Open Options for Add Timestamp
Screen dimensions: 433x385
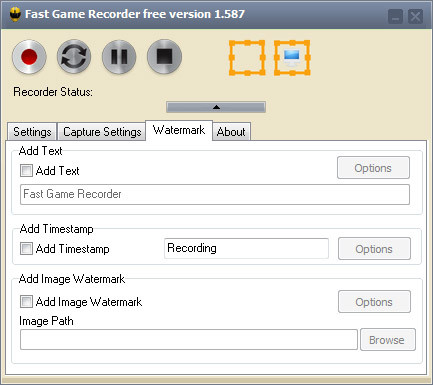click(x=374, y=249)
